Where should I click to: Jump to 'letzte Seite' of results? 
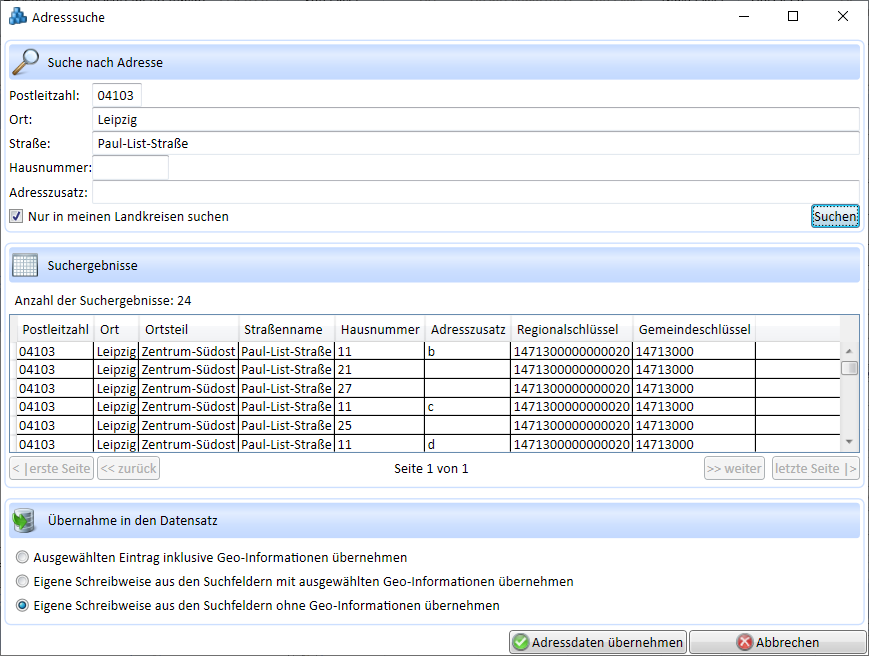[815, 468]
